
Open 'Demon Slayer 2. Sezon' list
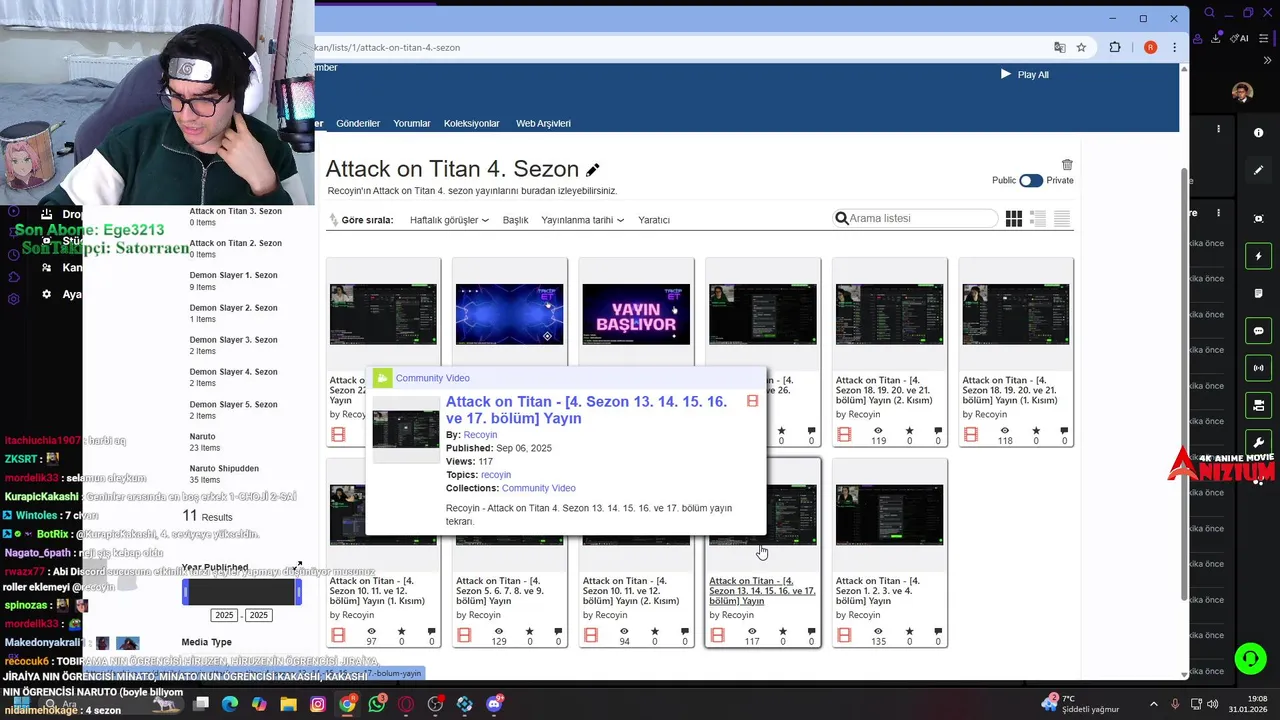233,309
